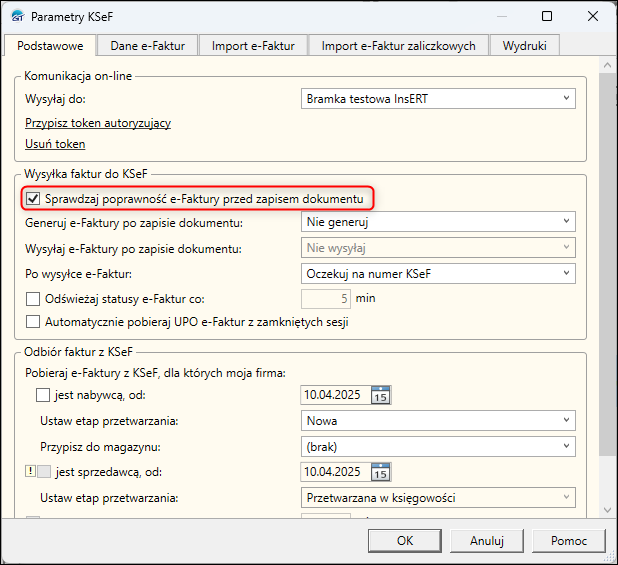Click the Parametry KSeF title bar icon
The image size is (618, 565).
point(17,17)
